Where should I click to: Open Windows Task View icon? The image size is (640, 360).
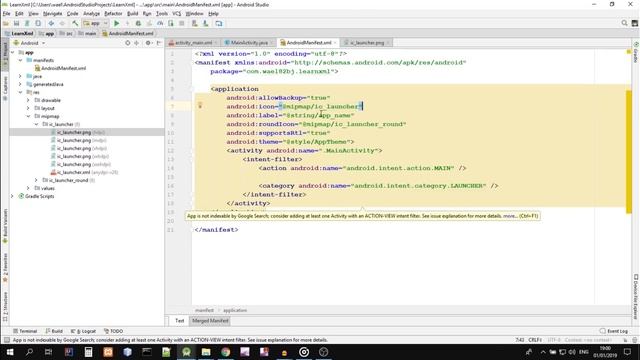(48, 352)
